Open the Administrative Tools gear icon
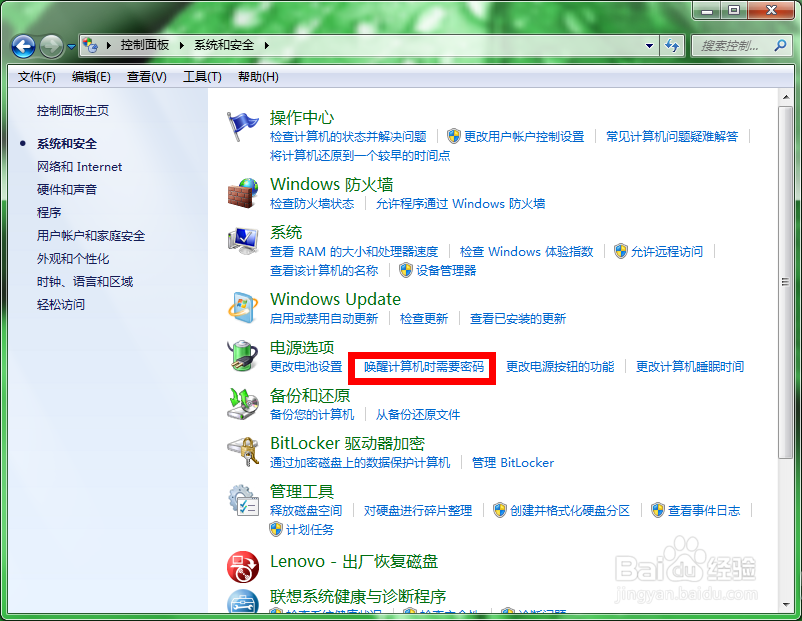Screen dimensions: 802x621 (242, 500)
